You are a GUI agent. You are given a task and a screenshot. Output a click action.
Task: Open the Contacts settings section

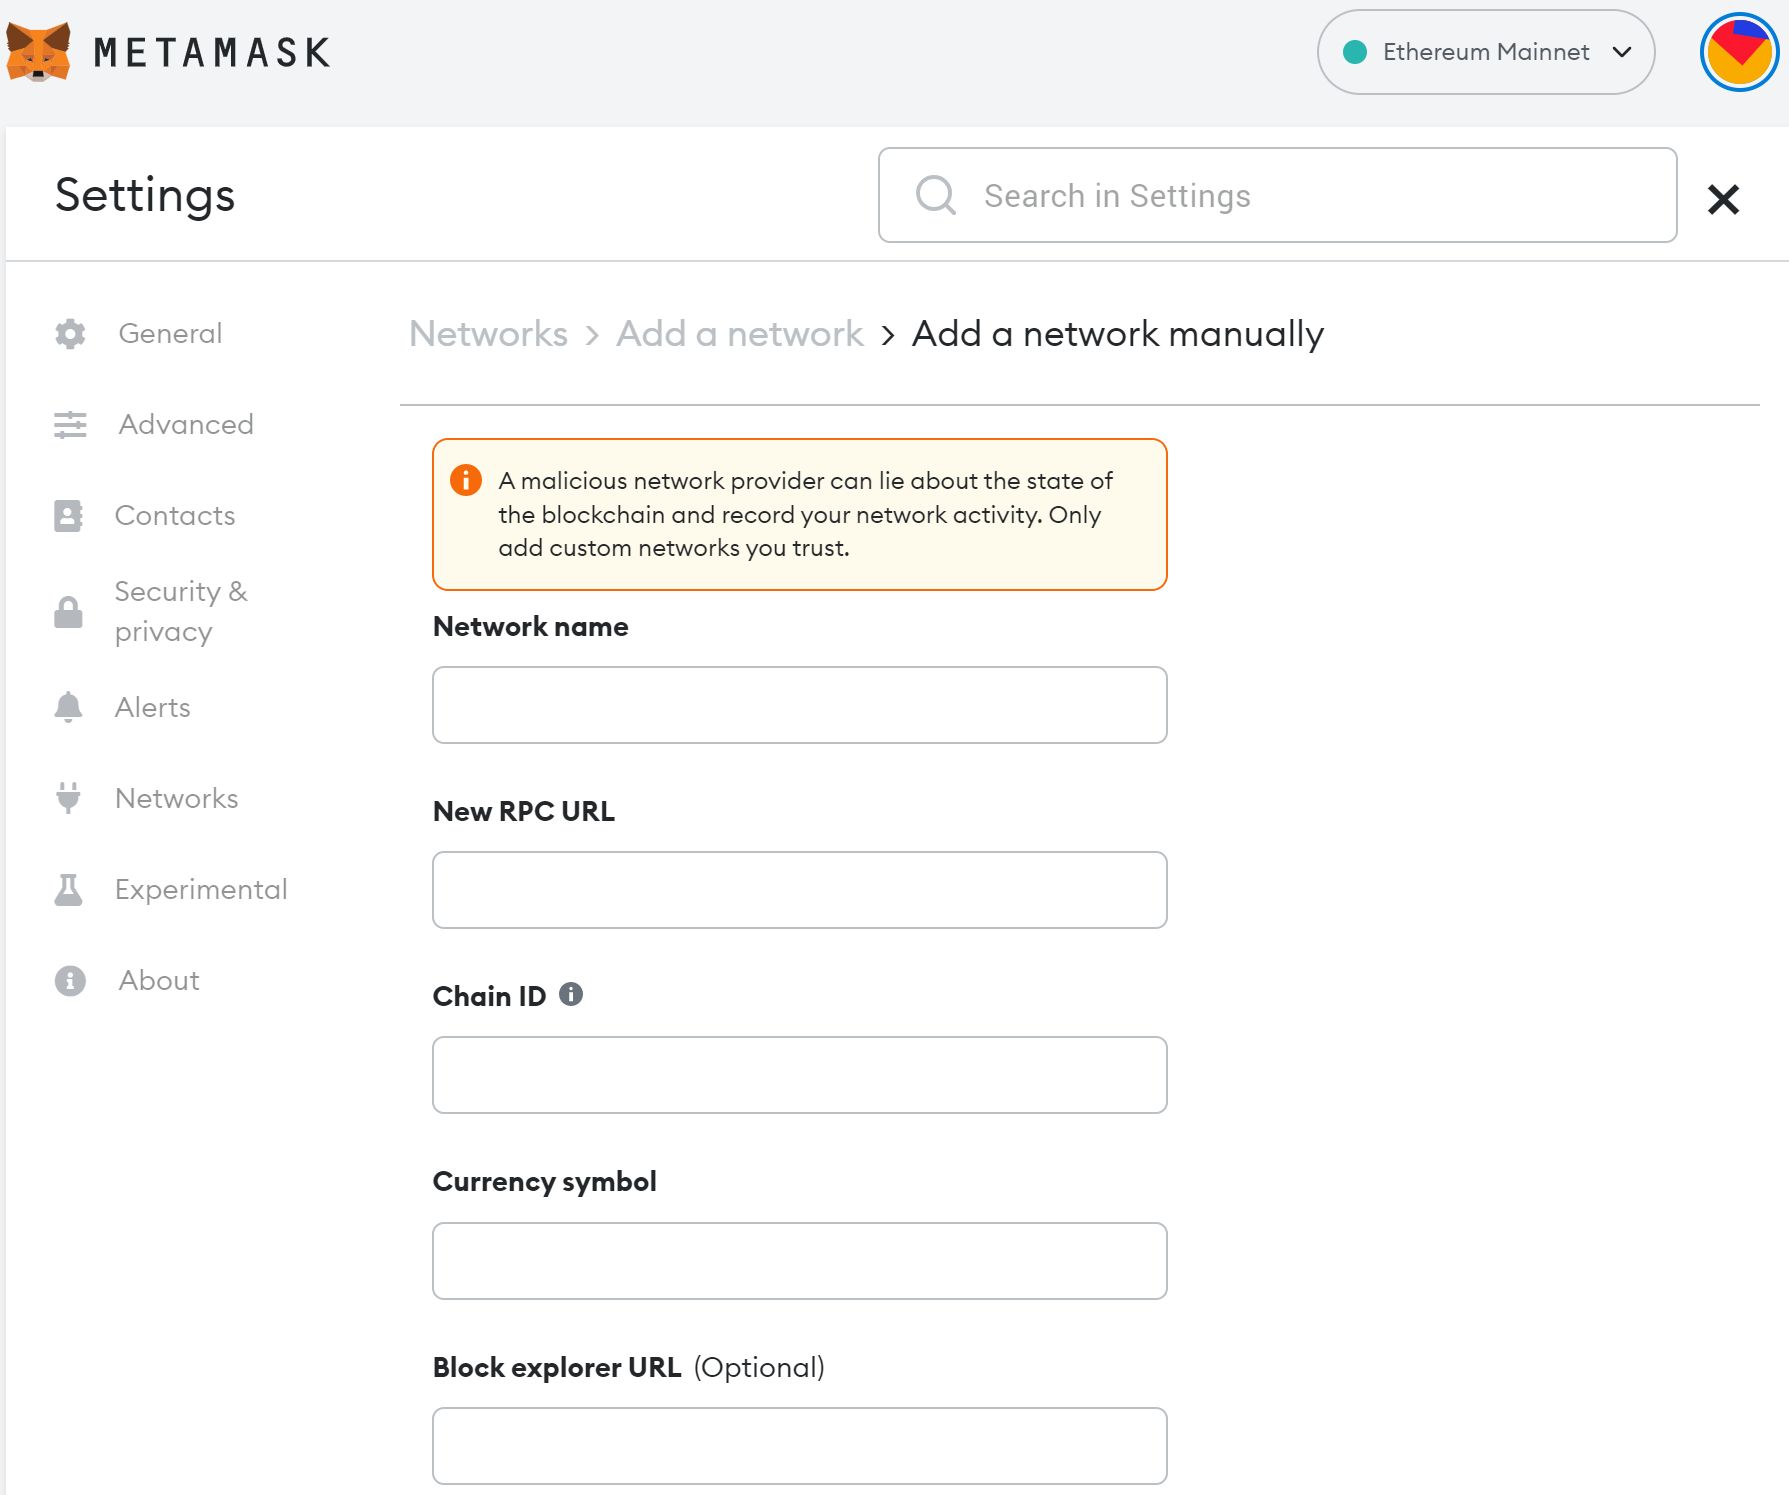(x=175, y=516)
